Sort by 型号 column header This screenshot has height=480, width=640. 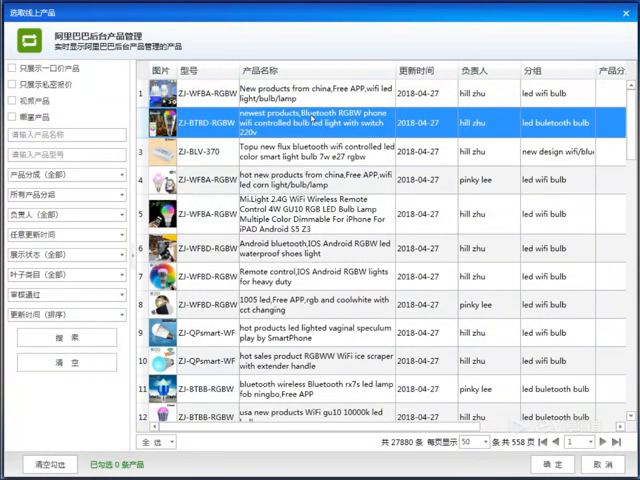click(208, 71)
